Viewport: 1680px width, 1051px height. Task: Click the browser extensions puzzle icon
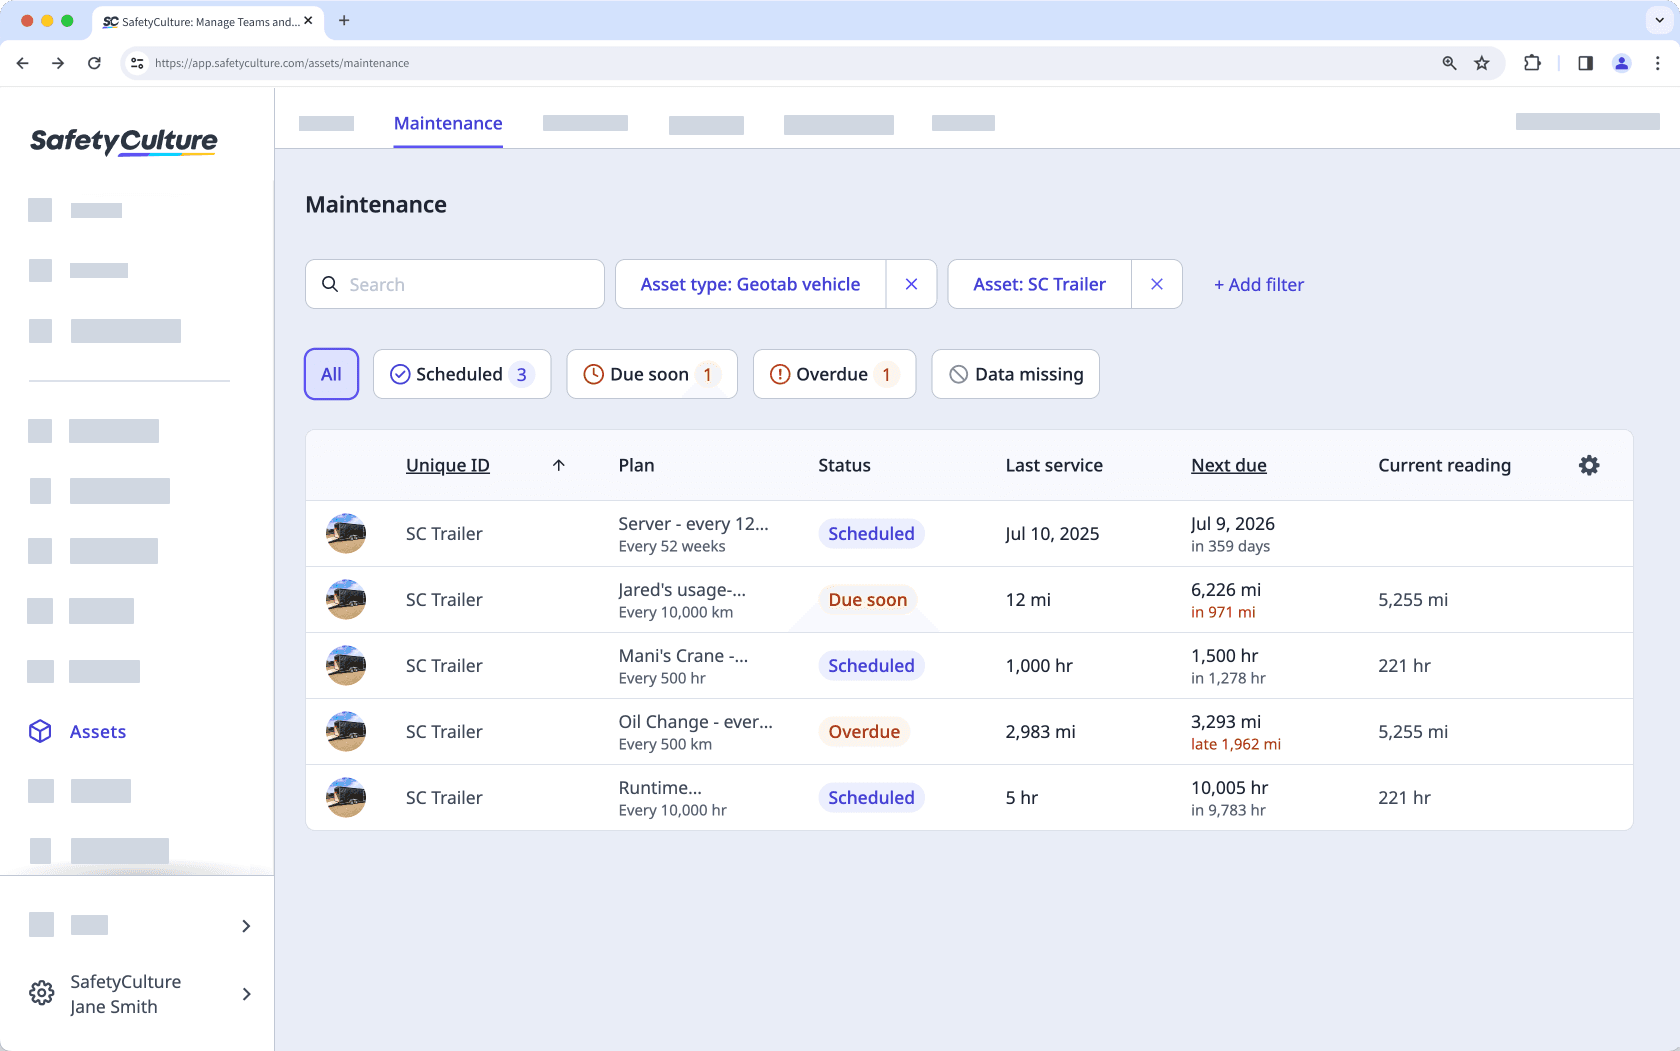pyautogui.click(x=1532, y=62)
